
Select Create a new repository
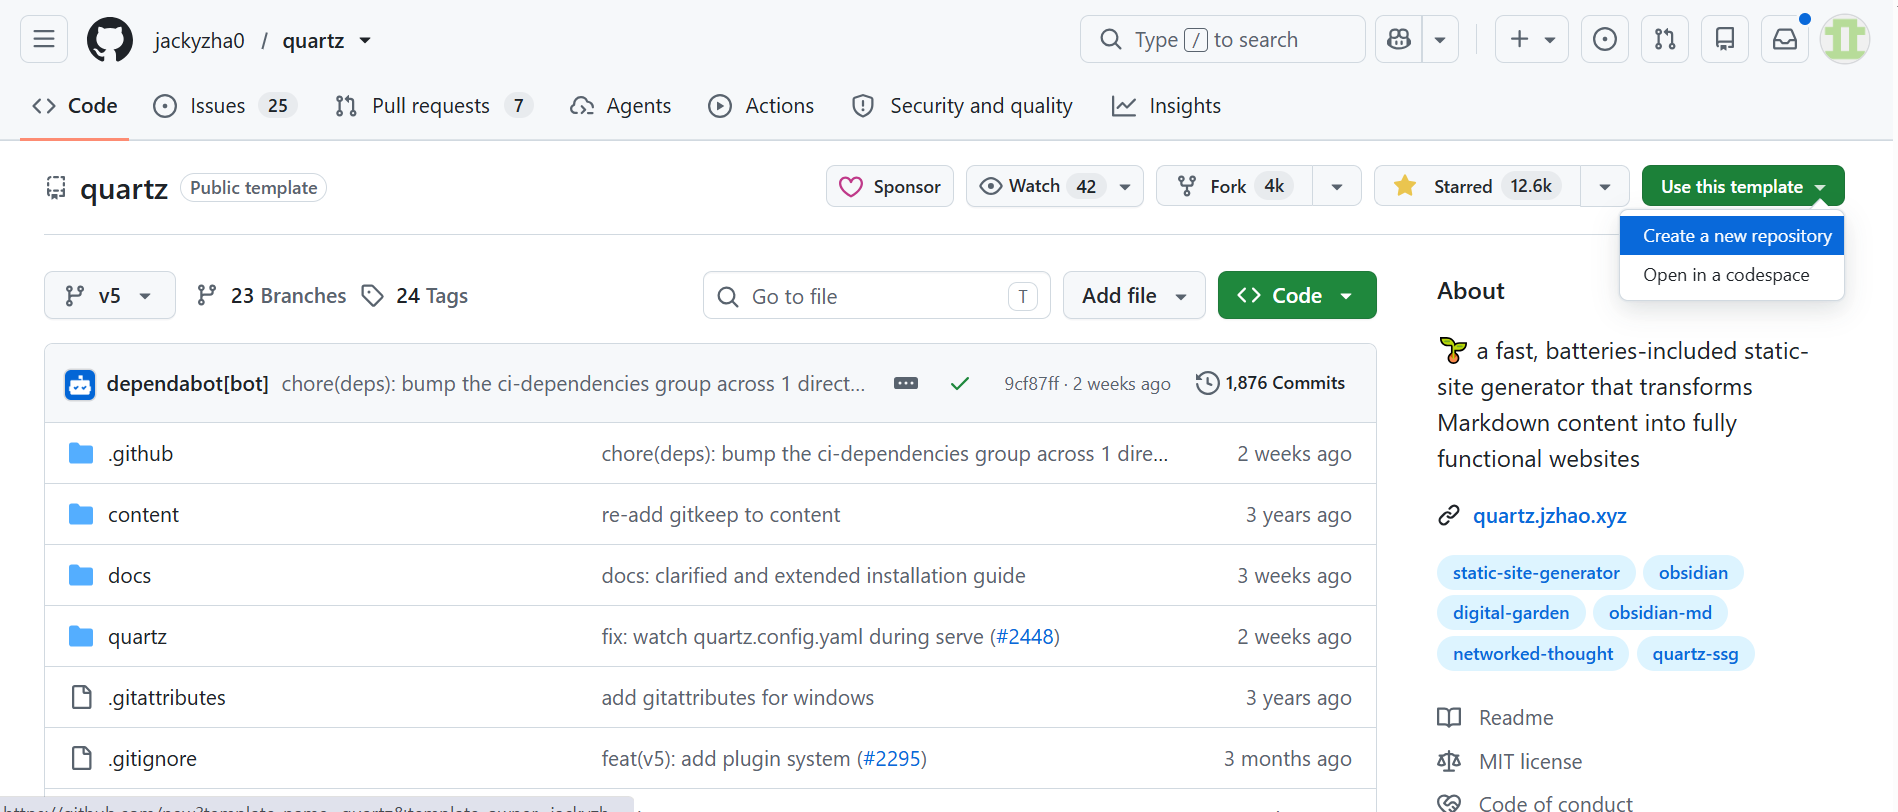coord(1732,236)
